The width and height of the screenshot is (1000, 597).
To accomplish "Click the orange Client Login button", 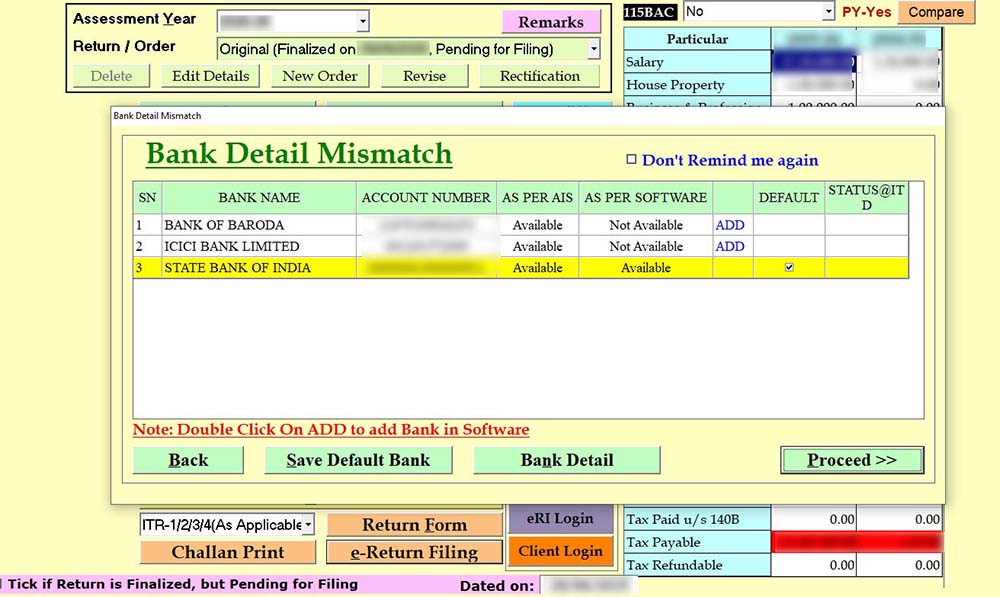I will [x=560, y=551].
